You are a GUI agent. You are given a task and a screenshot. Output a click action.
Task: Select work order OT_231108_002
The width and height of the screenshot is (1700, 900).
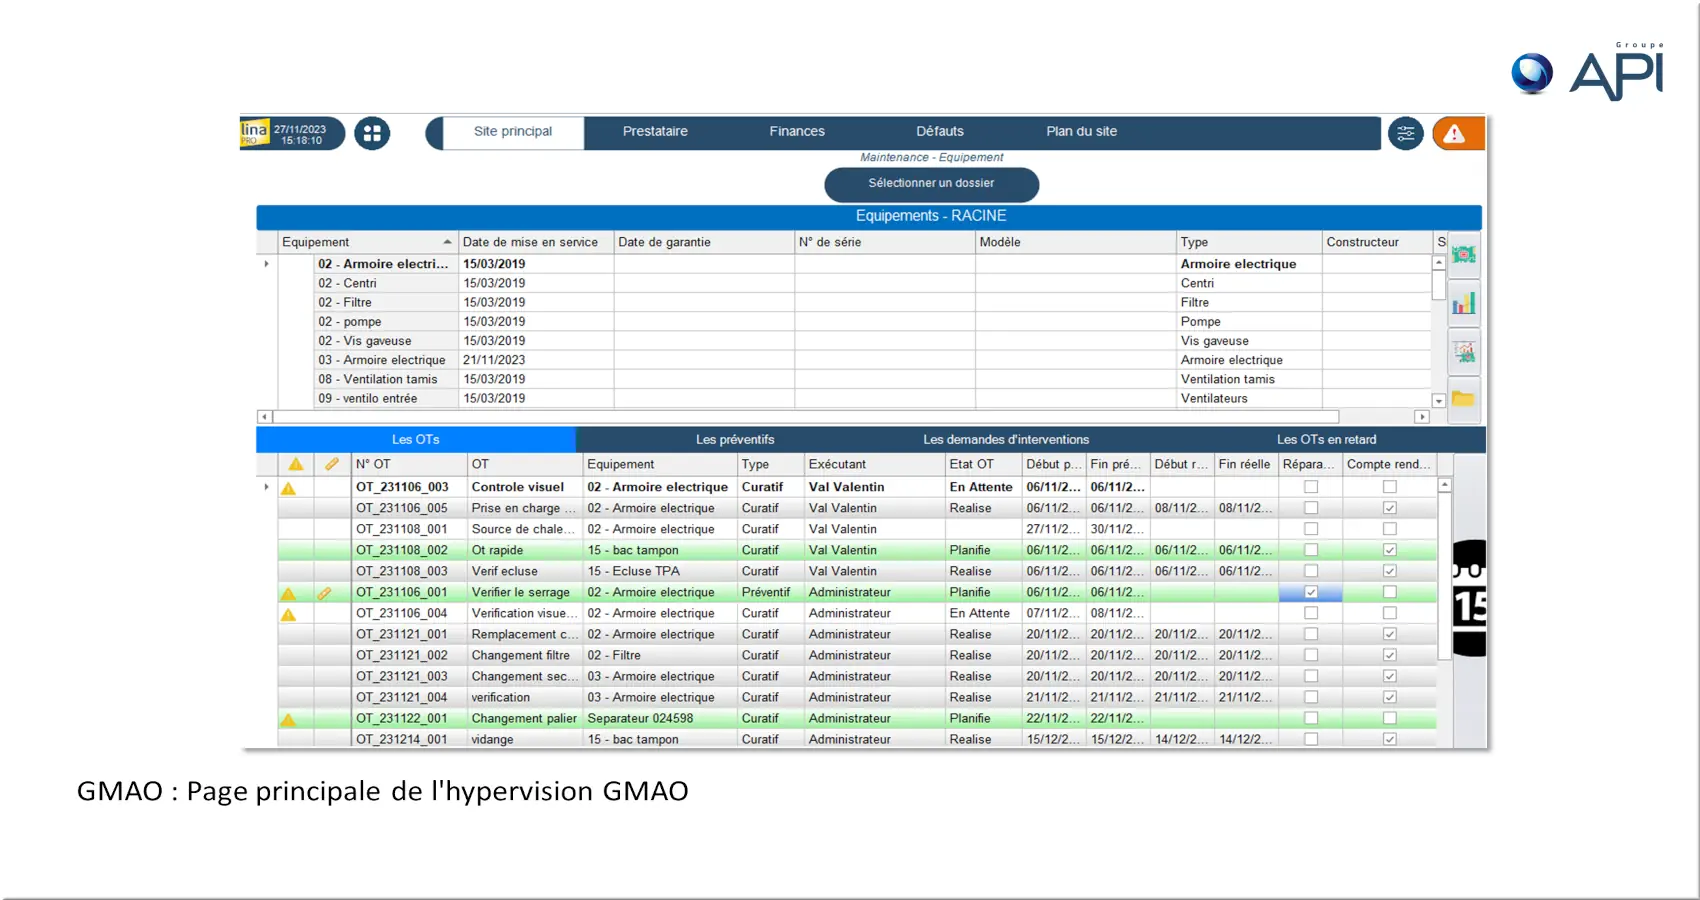856,550
